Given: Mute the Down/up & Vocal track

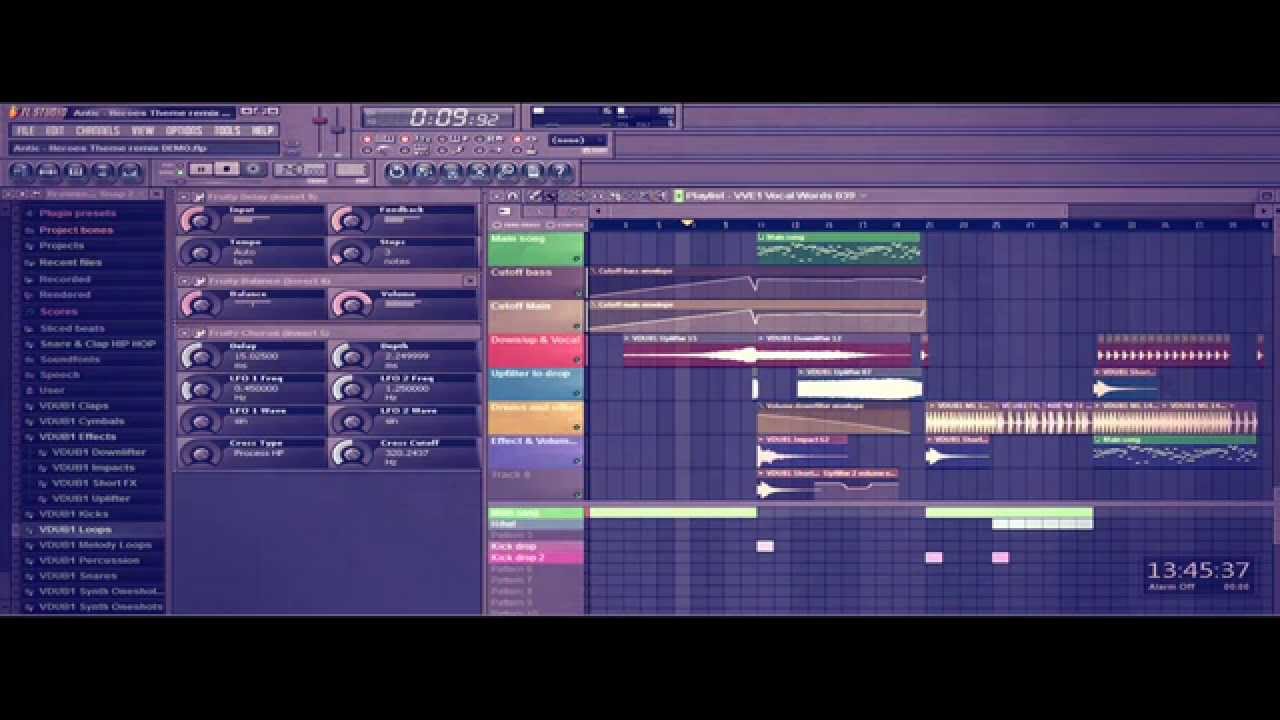Looking at the screenshot, I should pyautogui.click(x=576, y=361).
